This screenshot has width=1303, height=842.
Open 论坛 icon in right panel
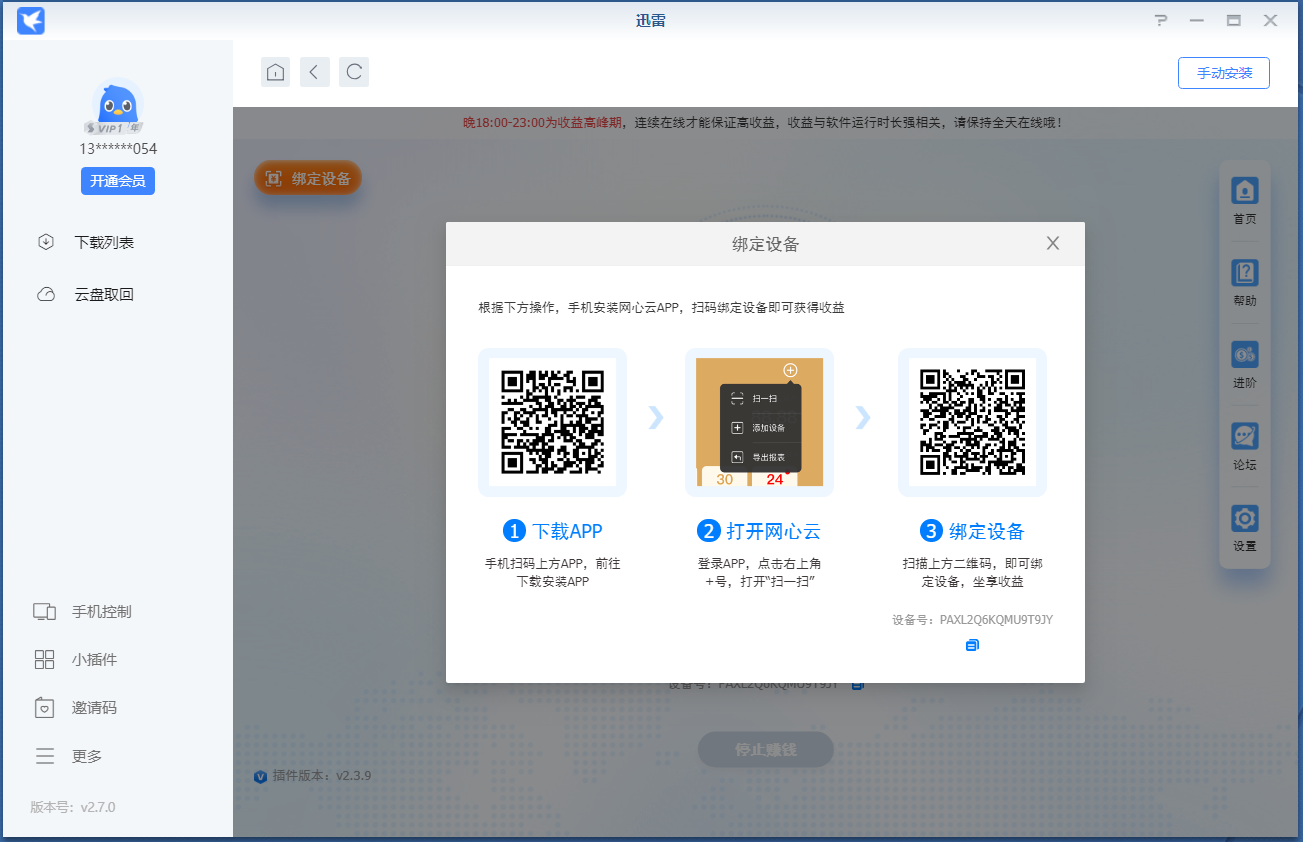[1245, 437]
